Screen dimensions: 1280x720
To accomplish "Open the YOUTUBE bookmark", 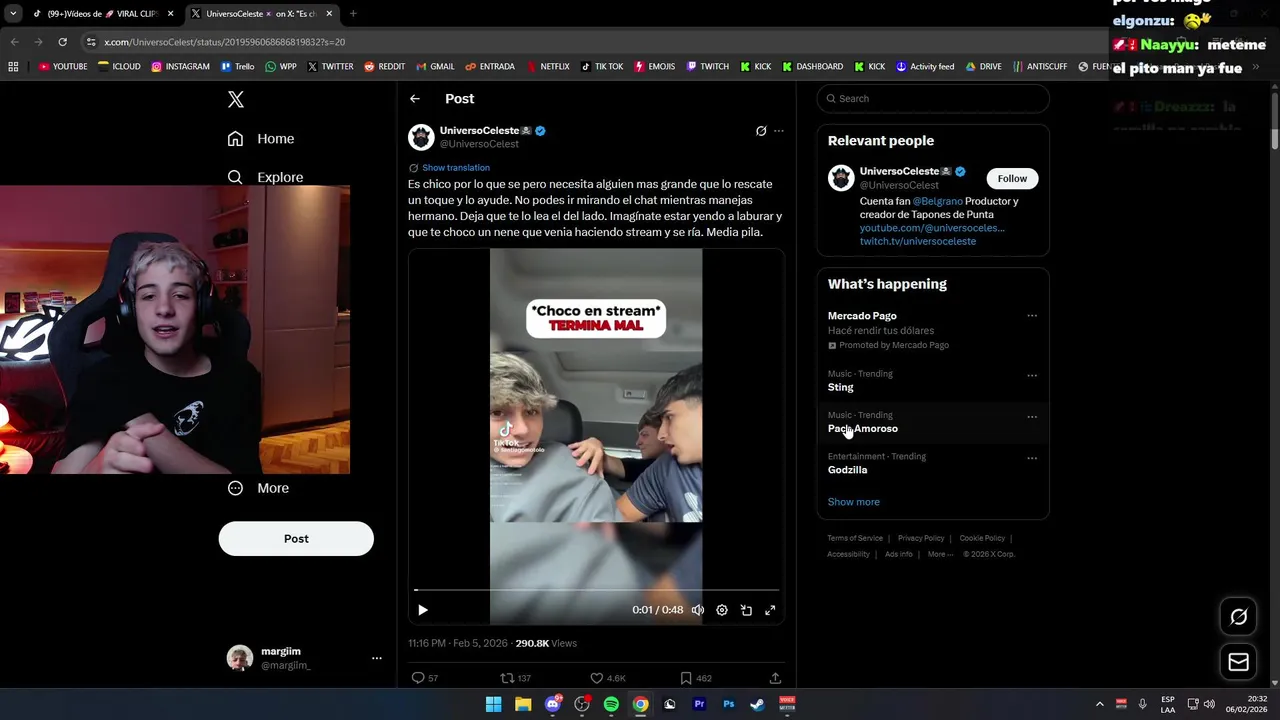I will tap(62, 67).
